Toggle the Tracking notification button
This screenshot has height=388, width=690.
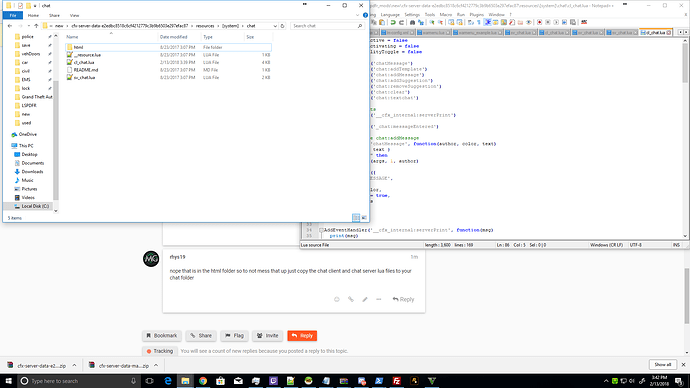click(160, 351)
